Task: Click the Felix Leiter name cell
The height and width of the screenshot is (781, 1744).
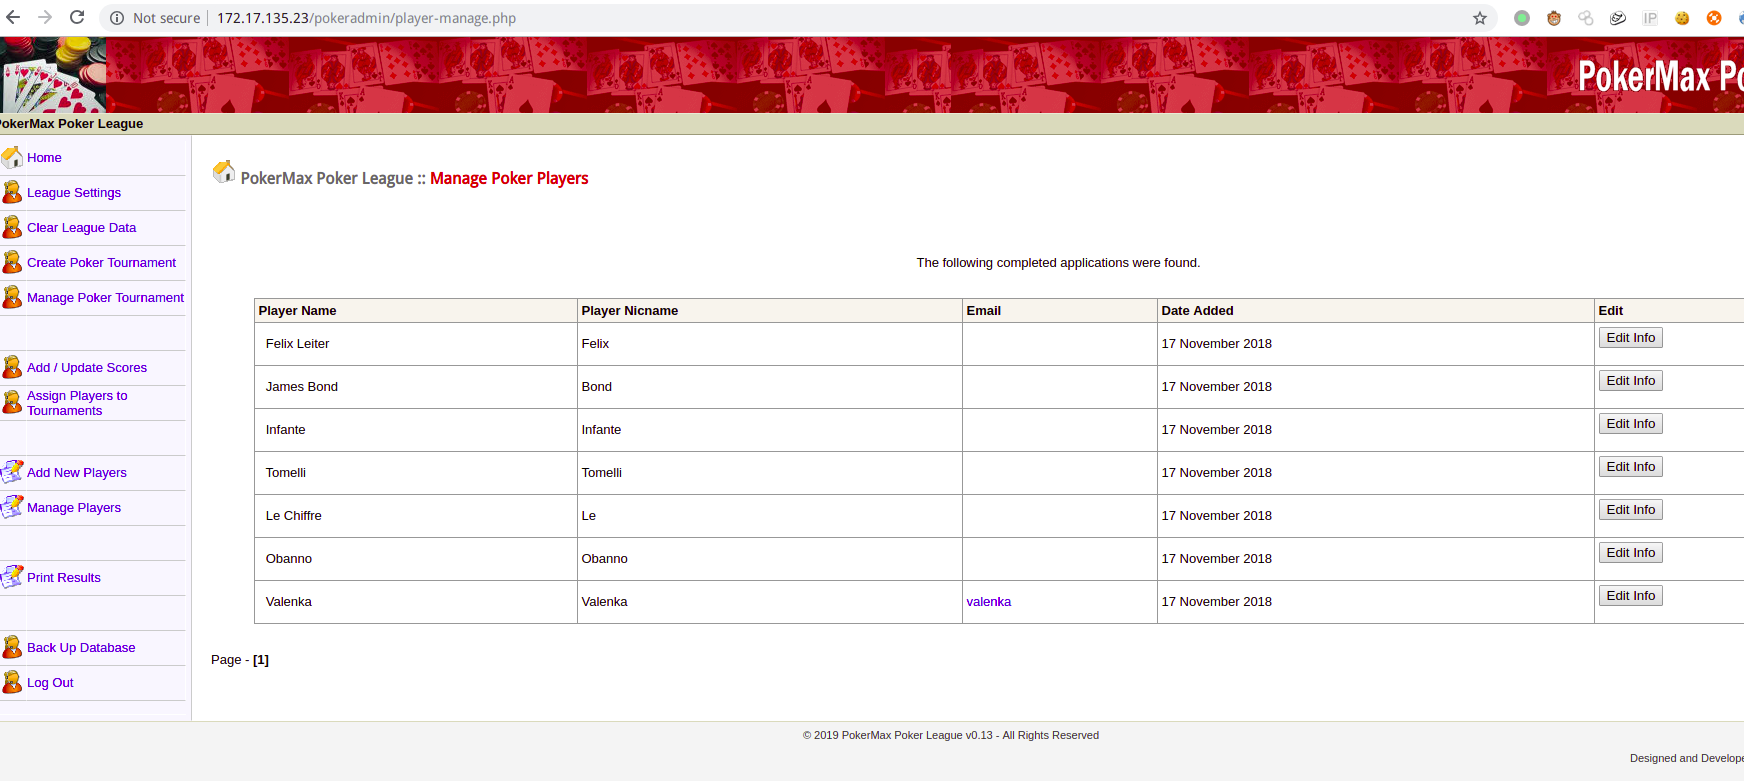Action: click(416, 344)
